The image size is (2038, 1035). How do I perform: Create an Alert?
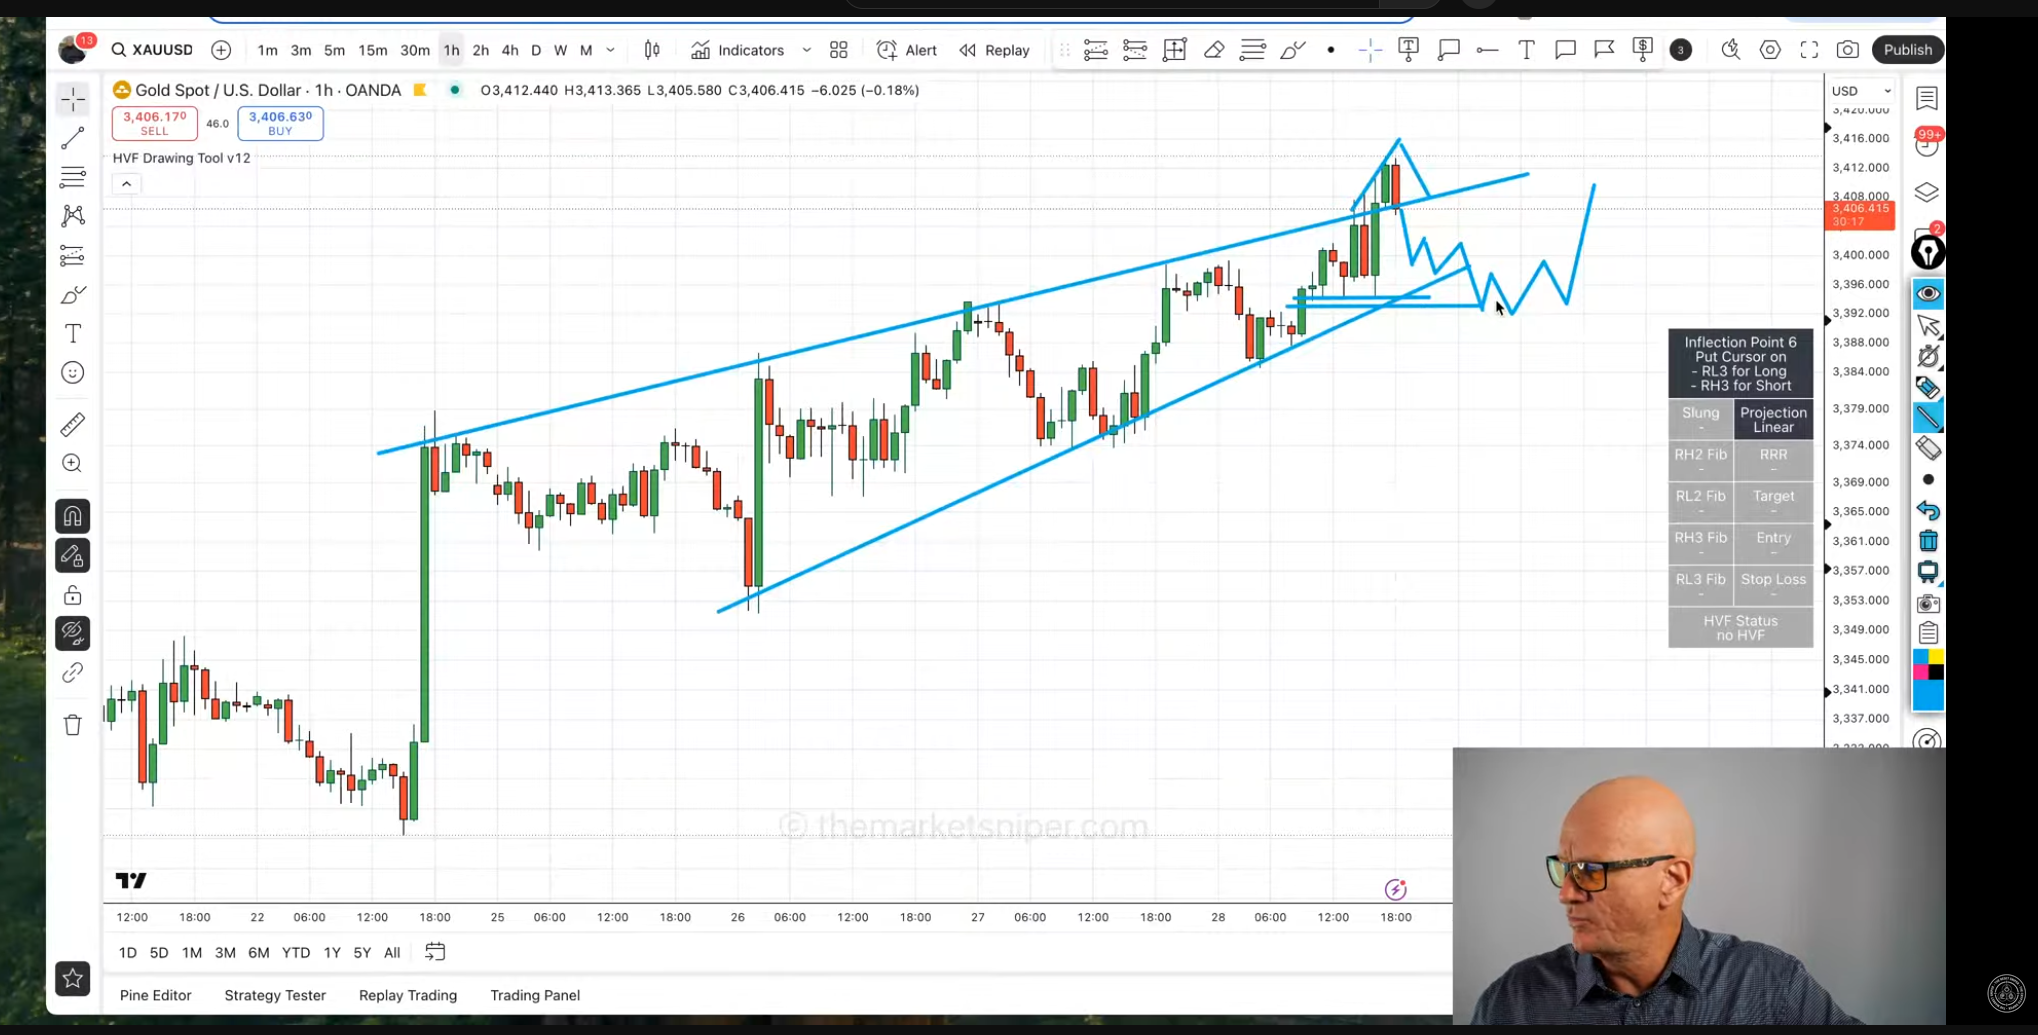click(907, 50)
